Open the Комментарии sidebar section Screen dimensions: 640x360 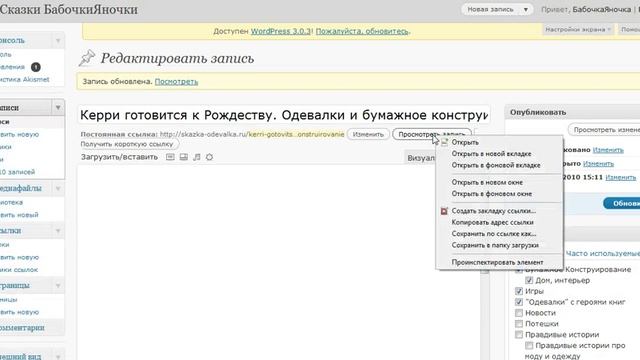(x=22, y=328)
